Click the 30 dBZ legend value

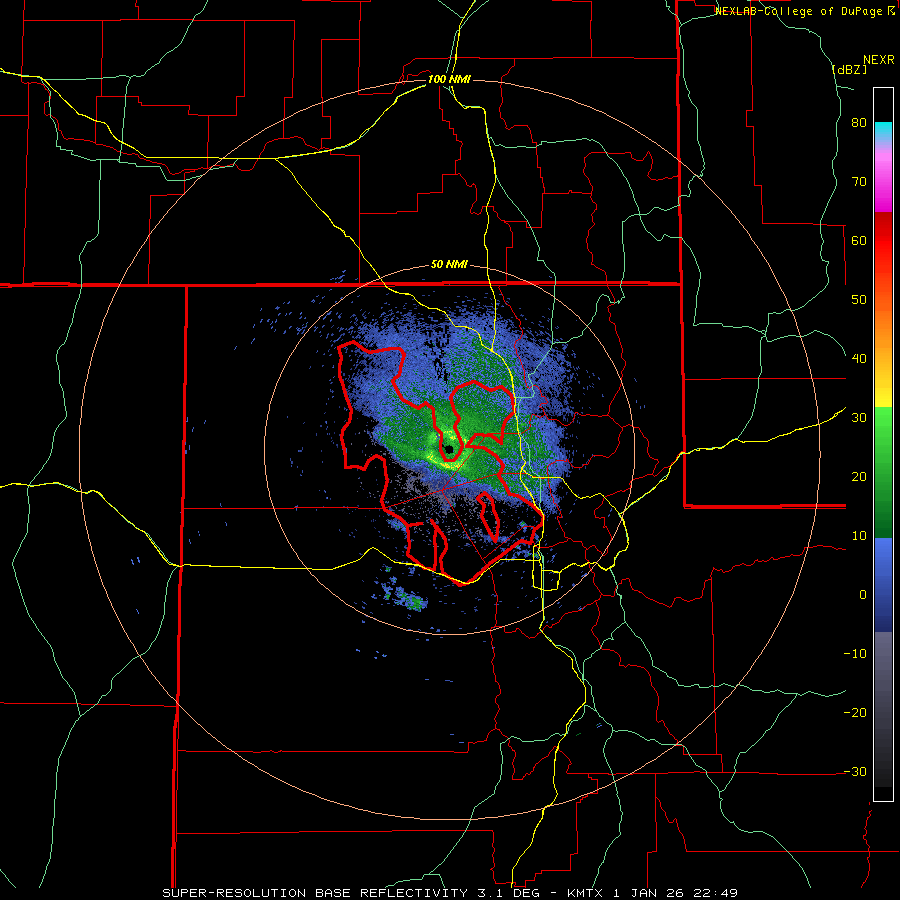(859, 418)
